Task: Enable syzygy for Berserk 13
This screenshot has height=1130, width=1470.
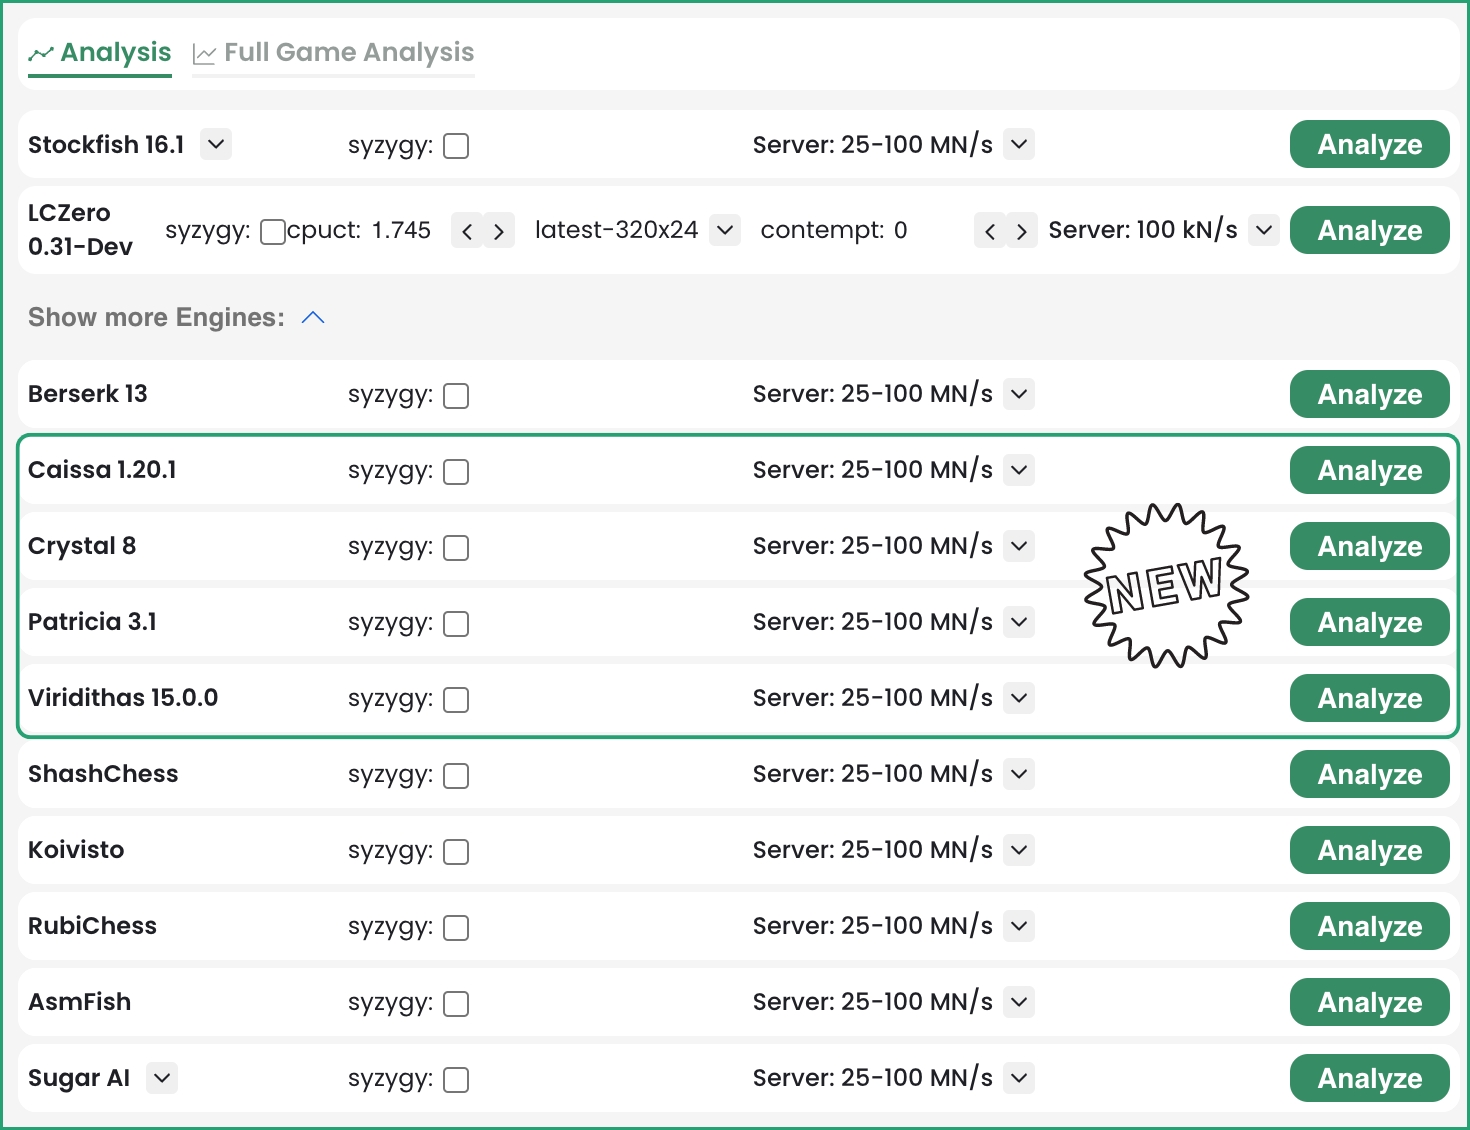Action: [x=456, y=396]
